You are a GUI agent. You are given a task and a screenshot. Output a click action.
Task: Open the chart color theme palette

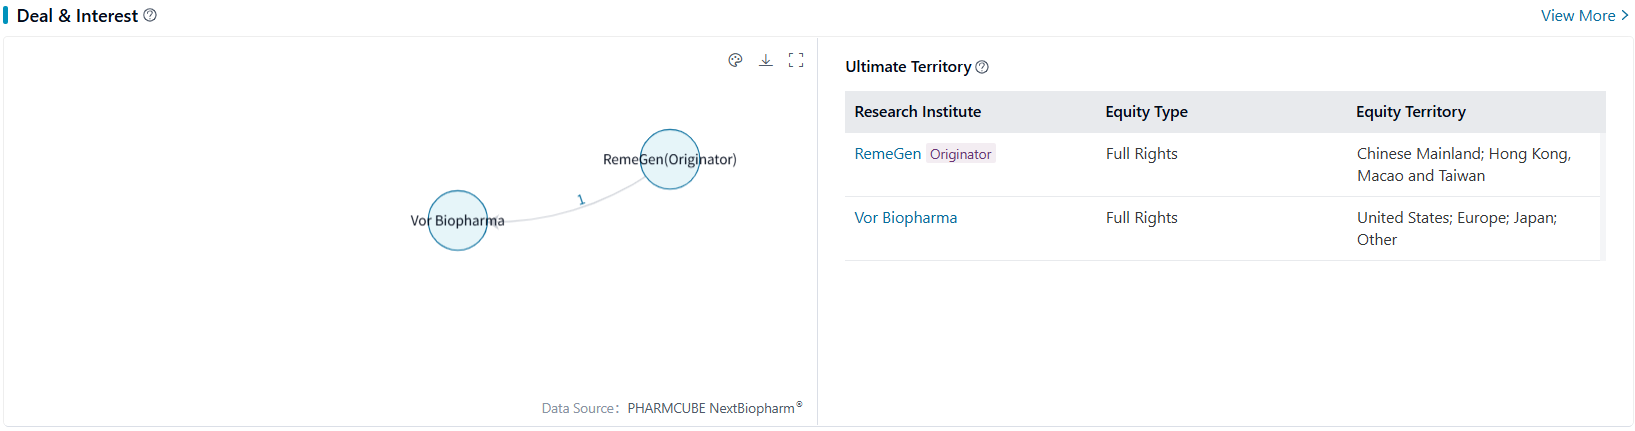pyautogui.click(x=735, y=60)
